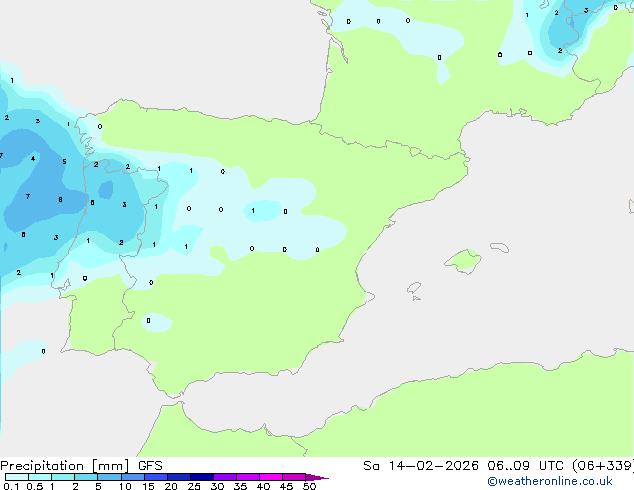Click the 1–2 mm legend swatch
The image size is (634, 490).
tap(63, 477)
